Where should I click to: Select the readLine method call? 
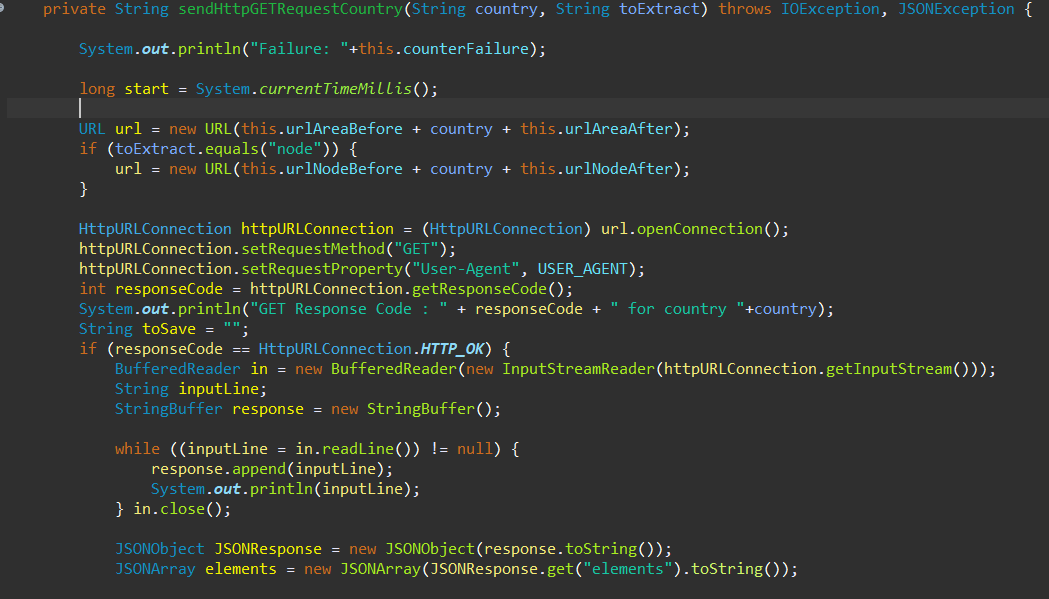[x=358, y=449]
